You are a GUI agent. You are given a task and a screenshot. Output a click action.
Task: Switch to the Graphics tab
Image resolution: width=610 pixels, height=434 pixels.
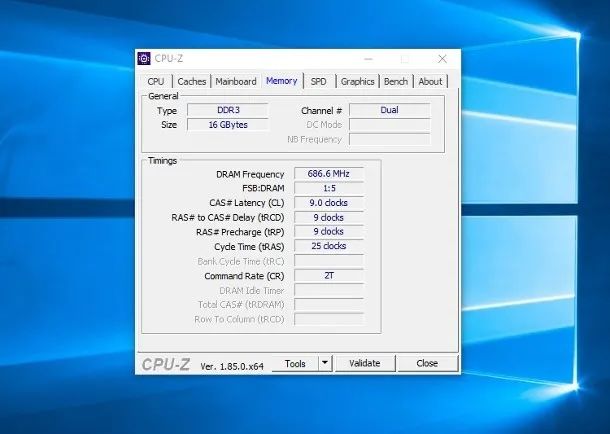point(357,82)
